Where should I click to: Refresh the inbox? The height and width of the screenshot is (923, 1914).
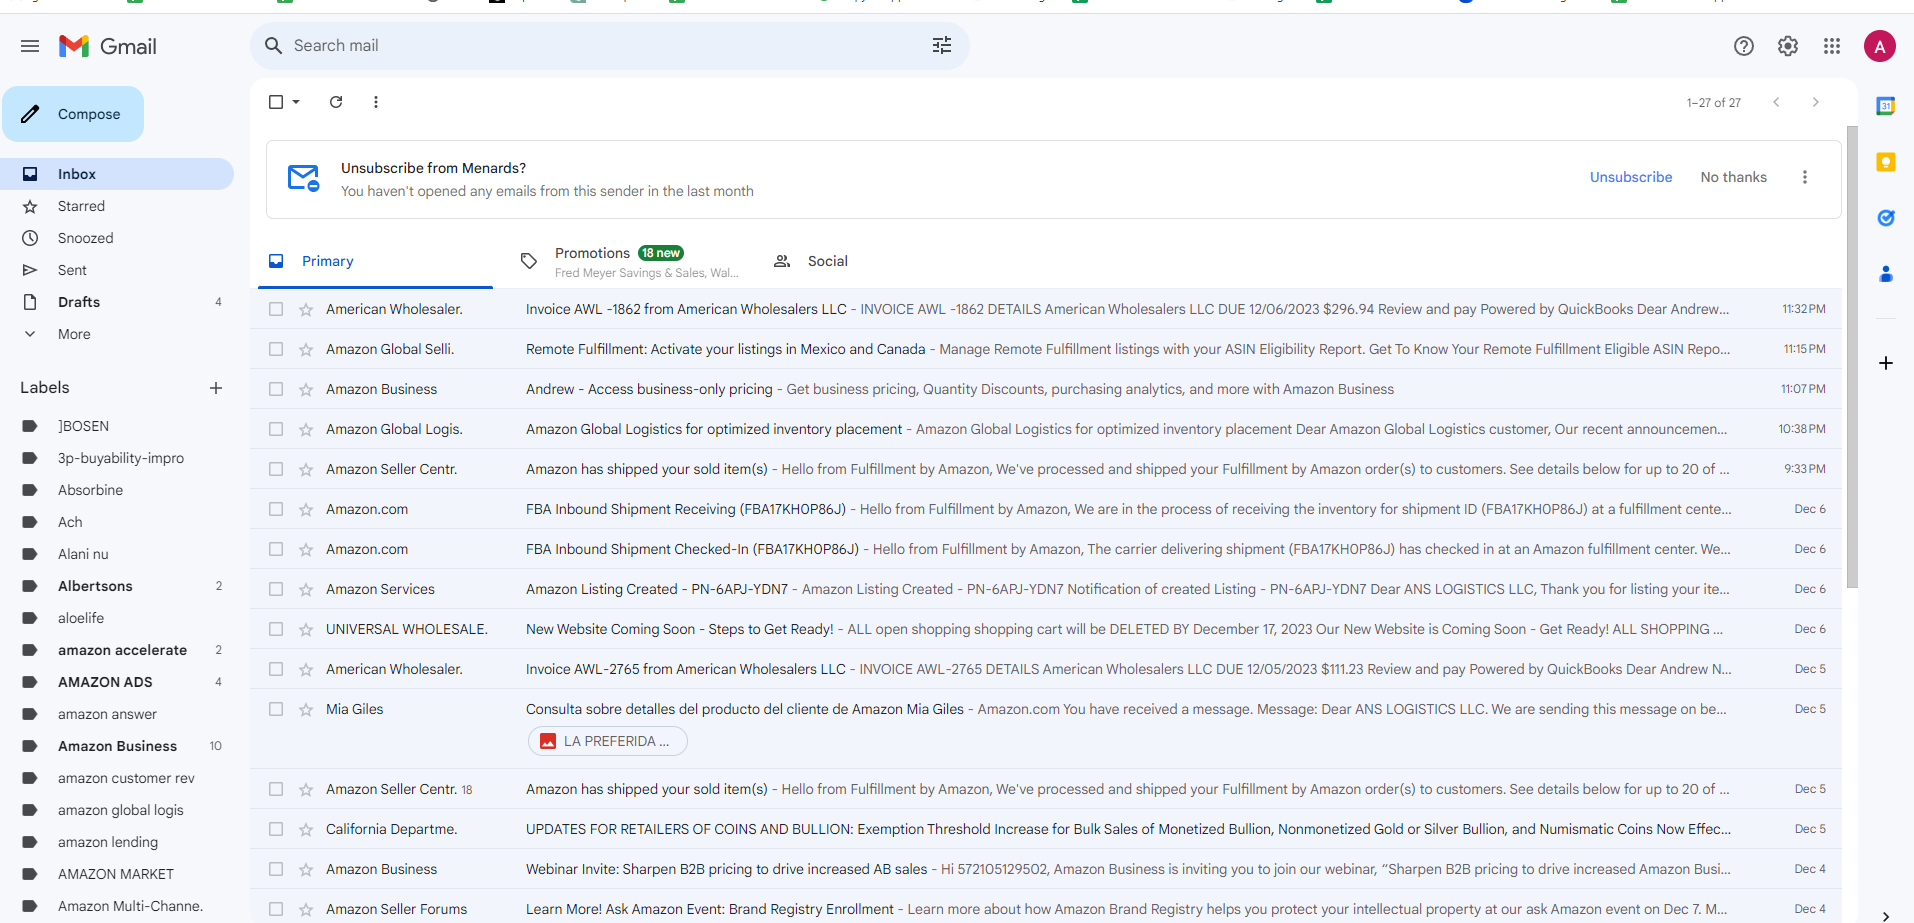tap(336, 102)
